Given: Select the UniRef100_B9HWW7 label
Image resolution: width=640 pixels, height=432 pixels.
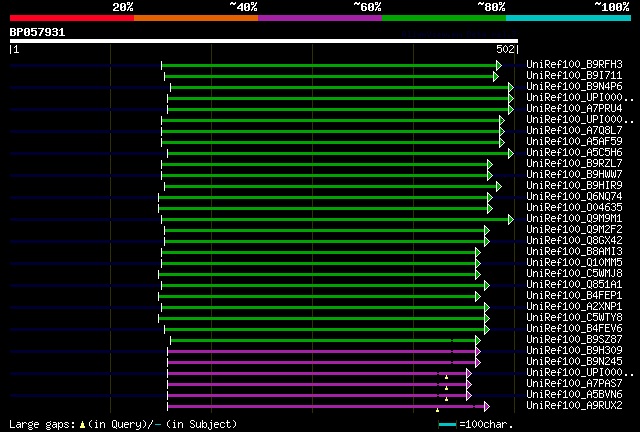Looking at the screenshot, I should (x=574, y=174).
